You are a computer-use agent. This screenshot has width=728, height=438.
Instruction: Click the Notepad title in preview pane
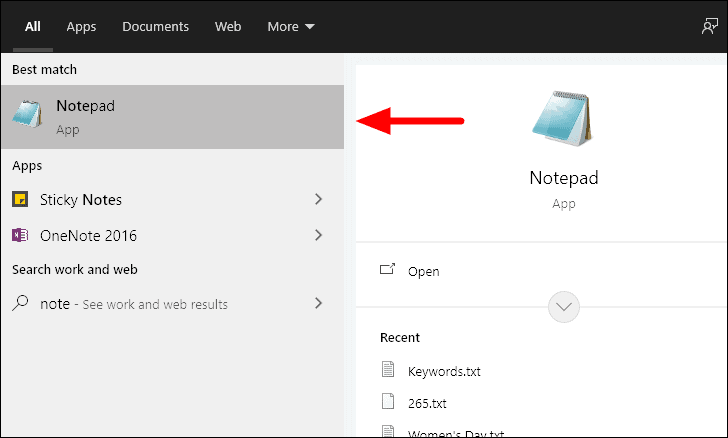[x=564, y=178]
